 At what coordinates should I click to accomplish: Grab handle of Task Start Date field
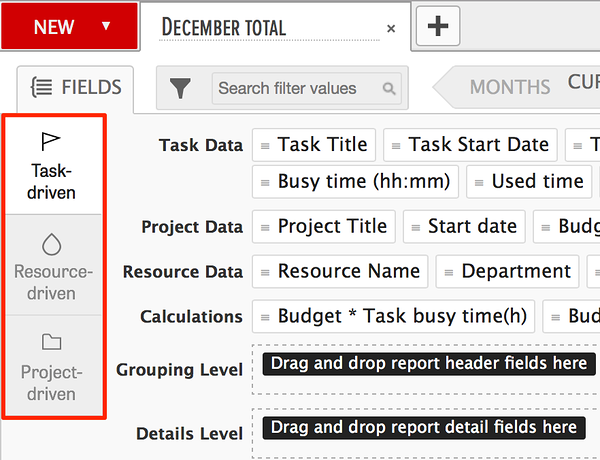396,146
